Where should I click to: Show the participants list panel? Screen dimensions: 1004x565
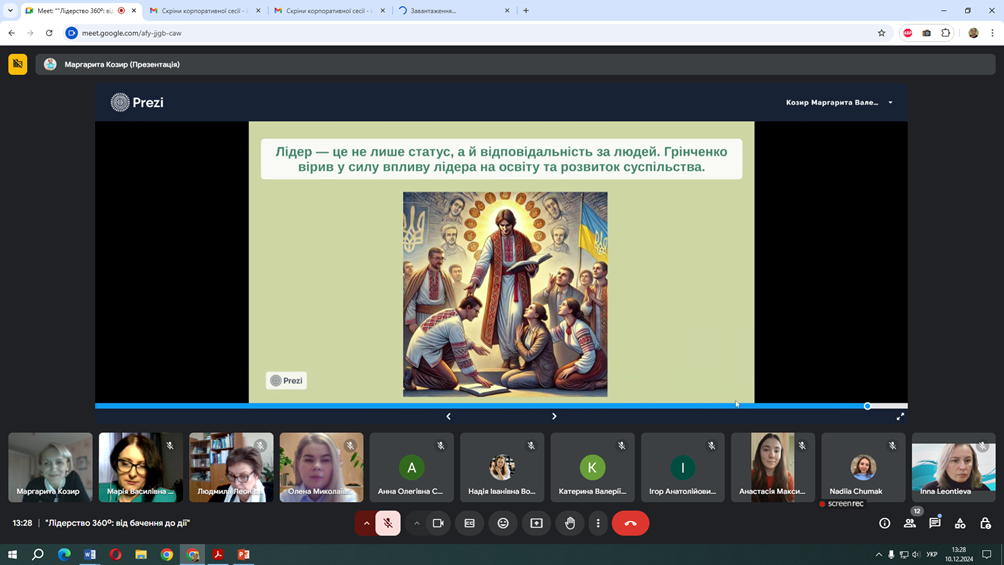point(910,523)
